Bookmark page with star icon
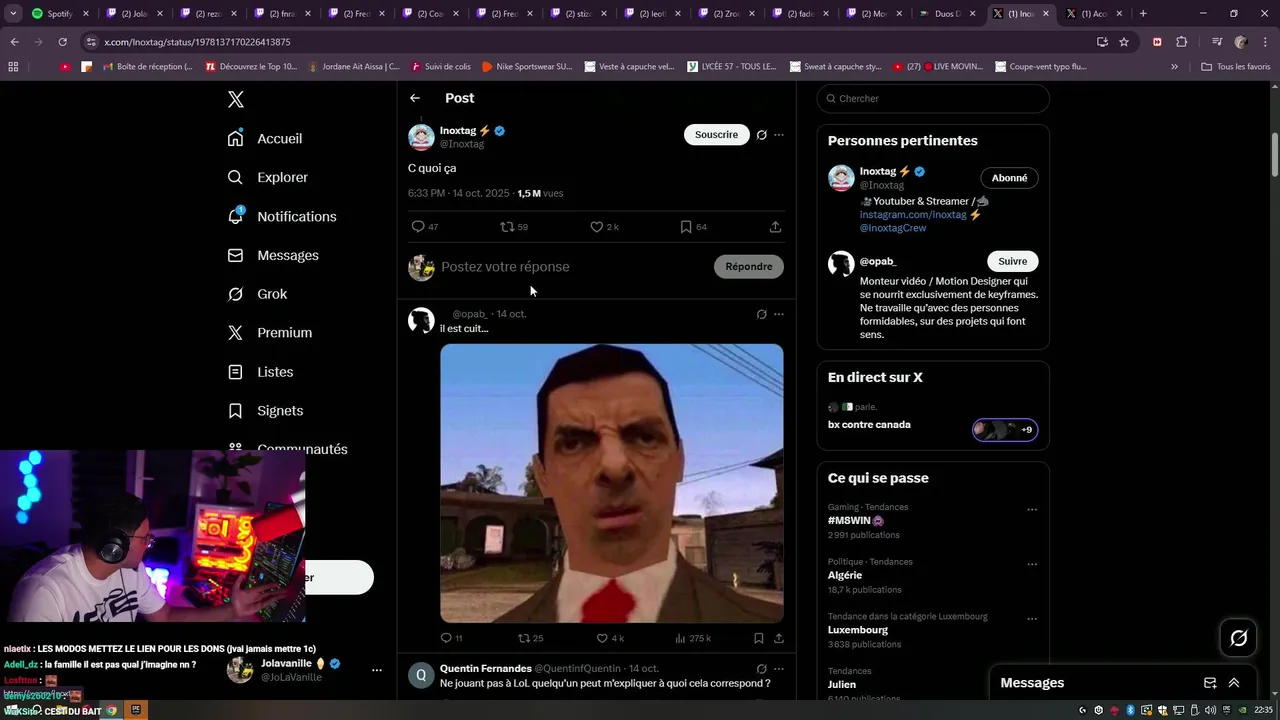This screenshot has height=720, width=1280. (x=1124, y=42)
